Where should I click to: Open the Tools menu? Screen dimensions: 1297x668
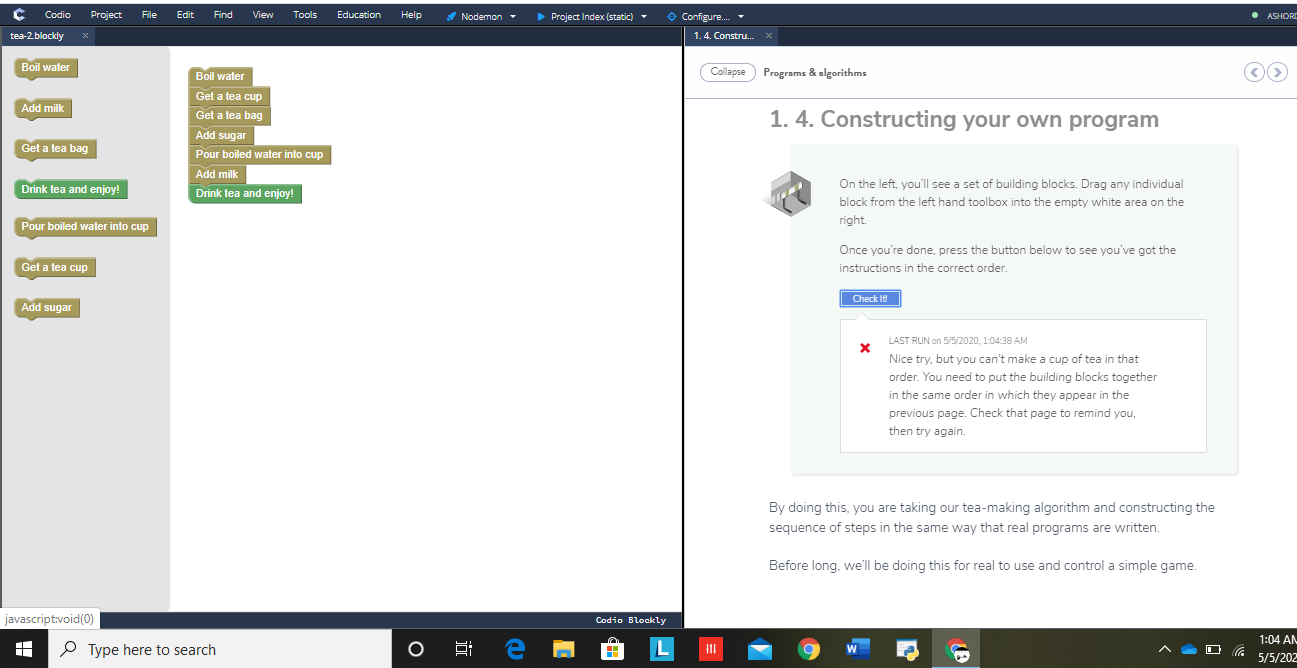[x=305, y=14]
